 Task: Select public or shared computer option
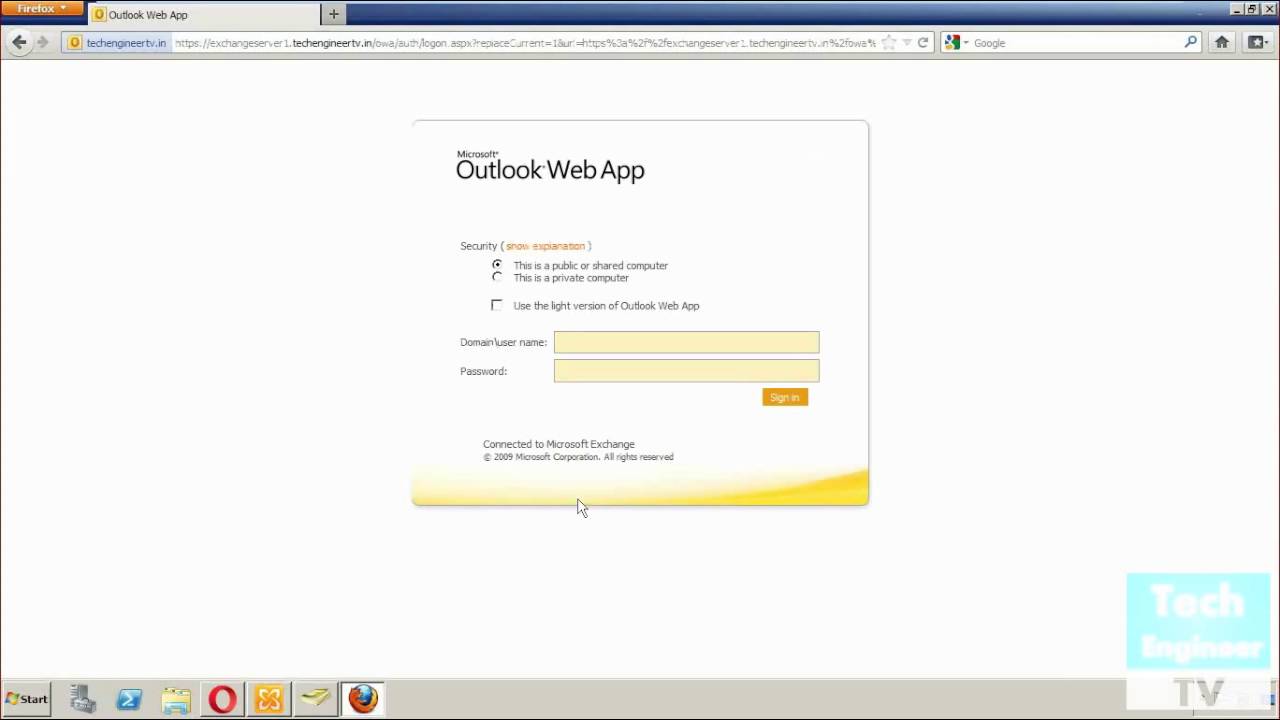497,265
